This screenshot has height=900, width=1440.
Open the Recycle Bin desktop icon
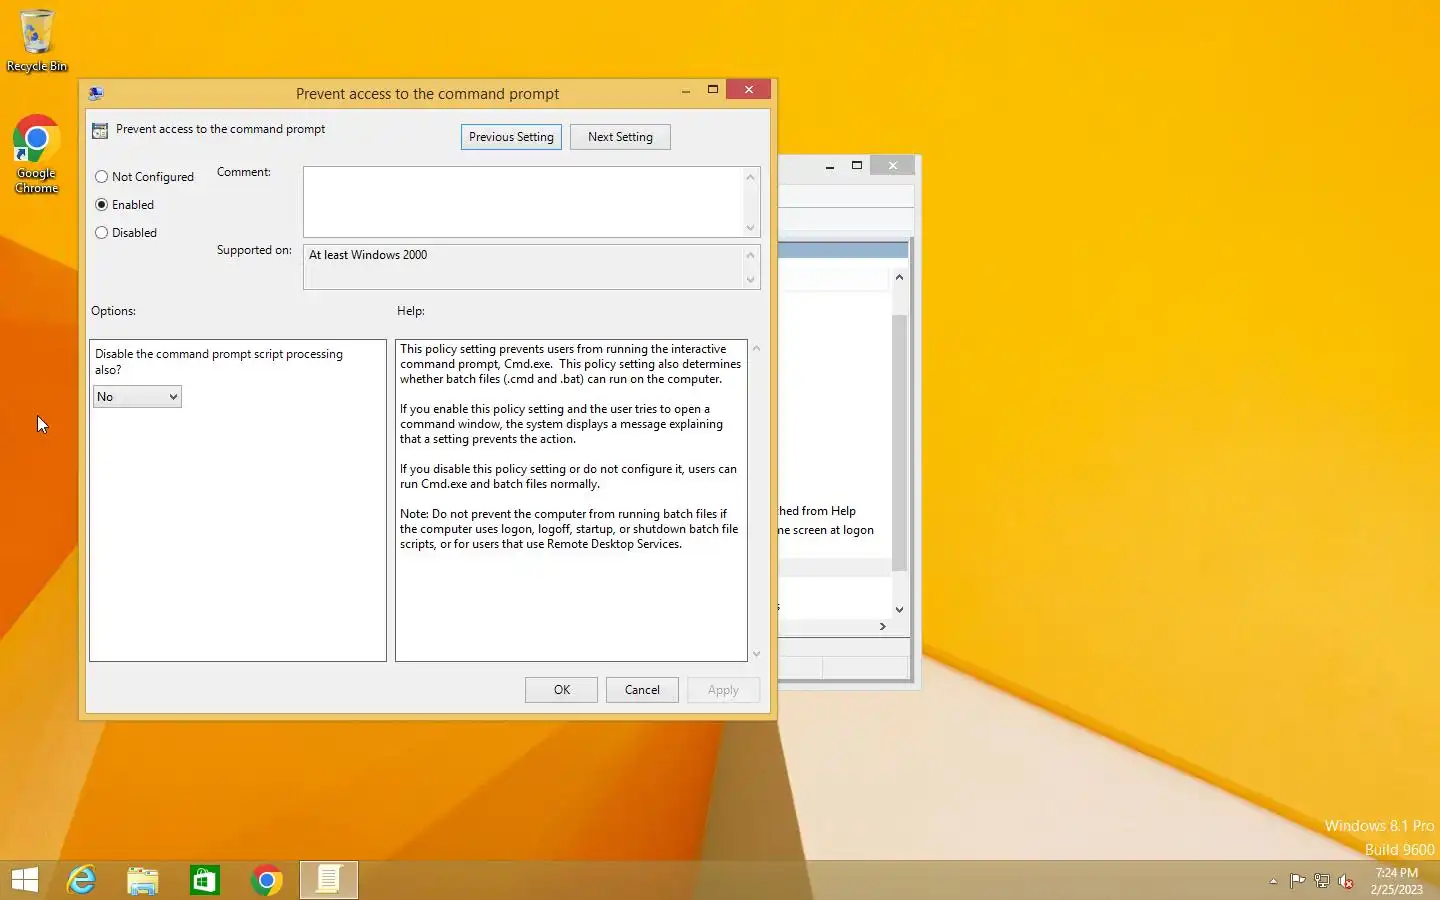[37, 40]
